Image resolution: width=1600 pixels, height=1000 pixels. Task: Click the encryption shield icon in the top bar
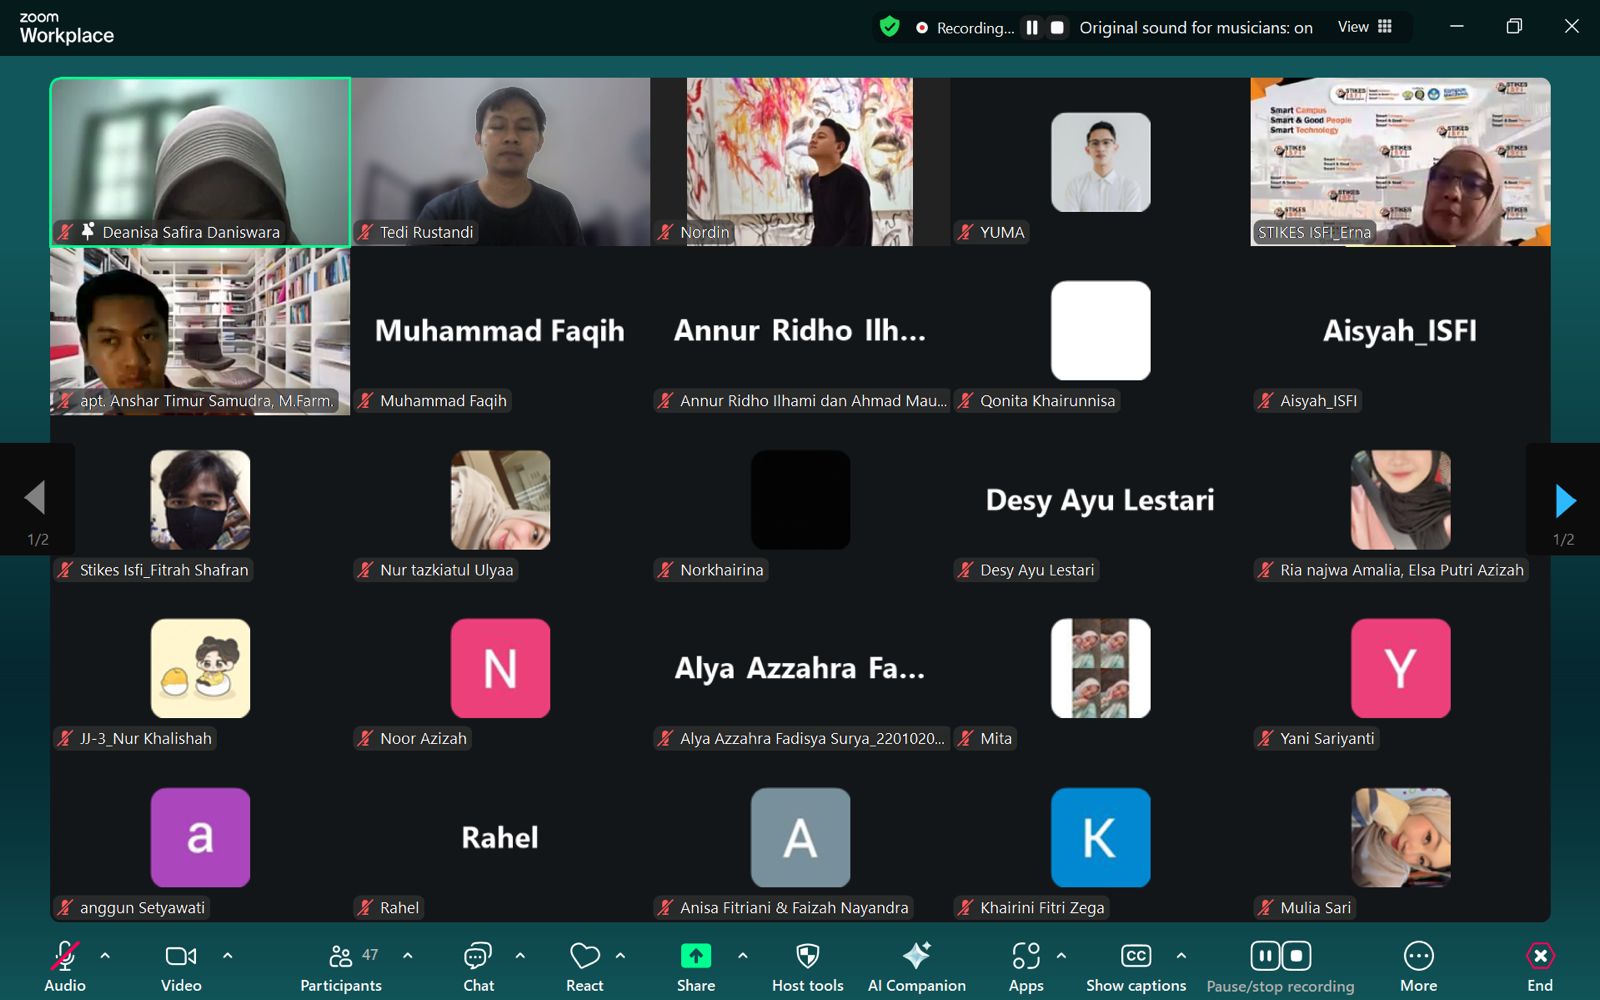889,27
